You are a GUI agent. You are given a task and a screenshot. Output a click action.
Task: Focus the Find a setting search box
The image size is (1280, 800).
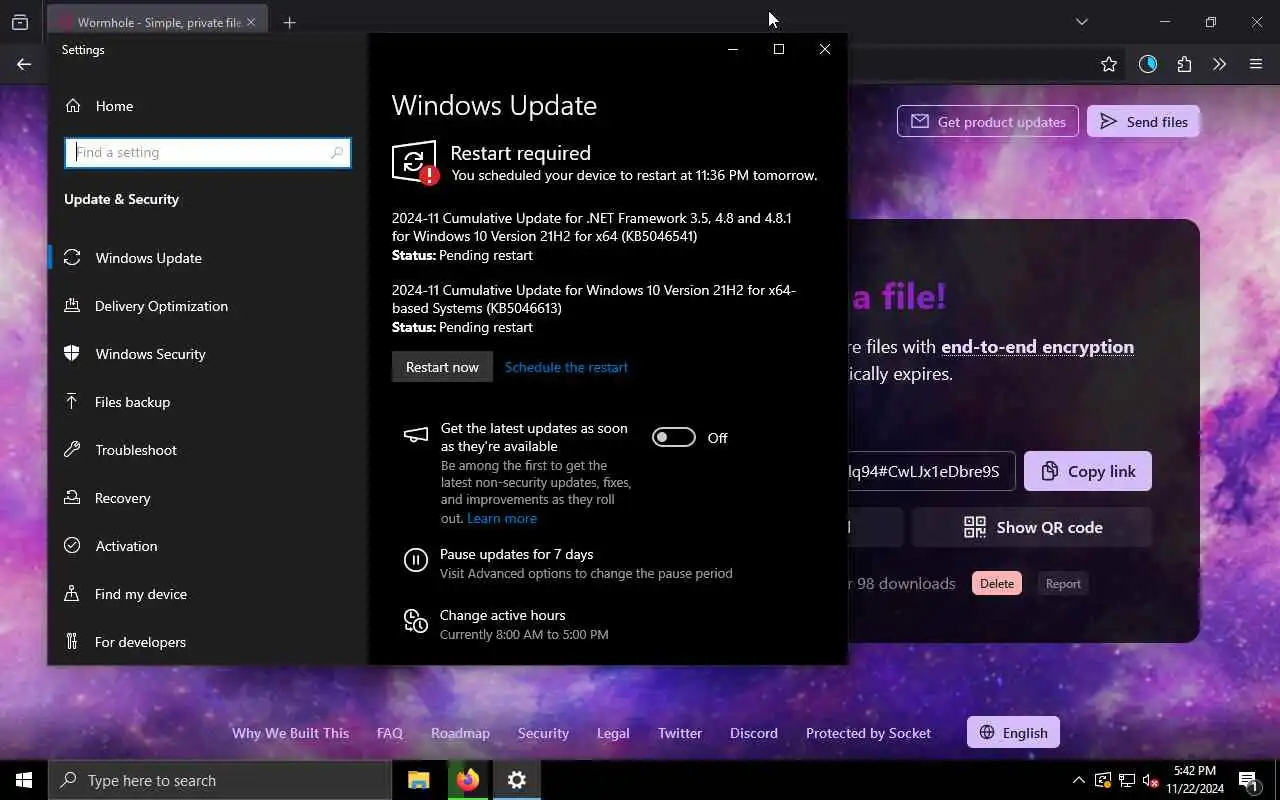(207, 152)
